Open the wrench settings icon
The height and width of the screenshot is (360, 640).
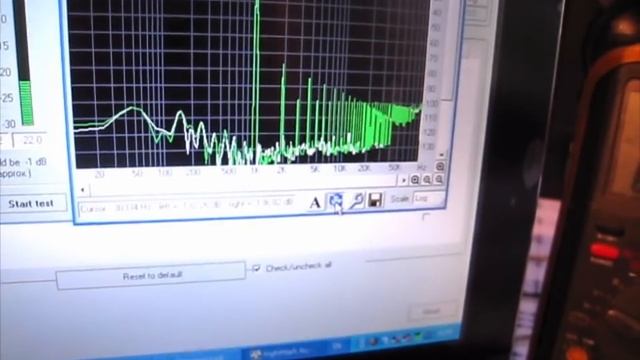(x=356, y=200)
